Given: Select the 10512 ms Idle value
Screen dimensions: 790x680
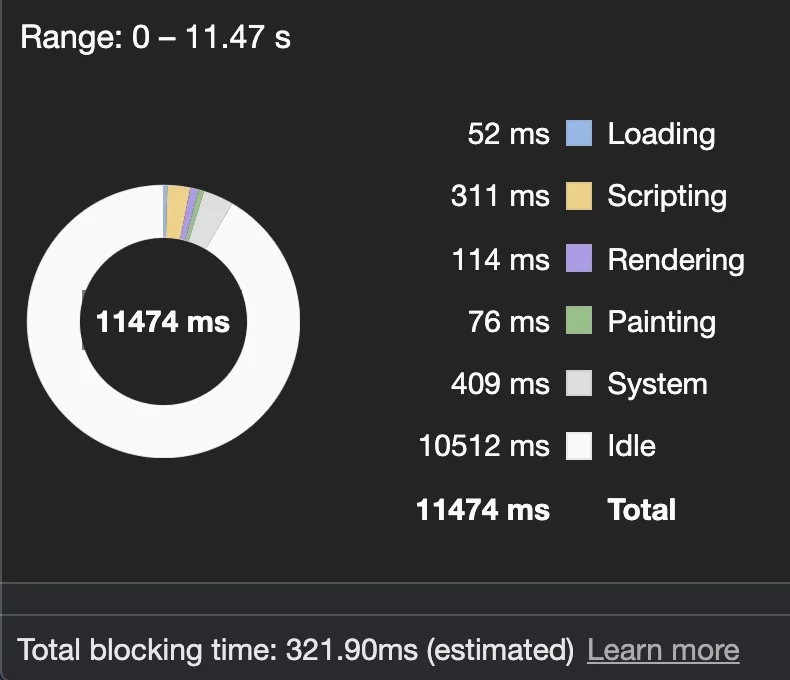Looking at the screenshot, I should [x=484, y=446].
